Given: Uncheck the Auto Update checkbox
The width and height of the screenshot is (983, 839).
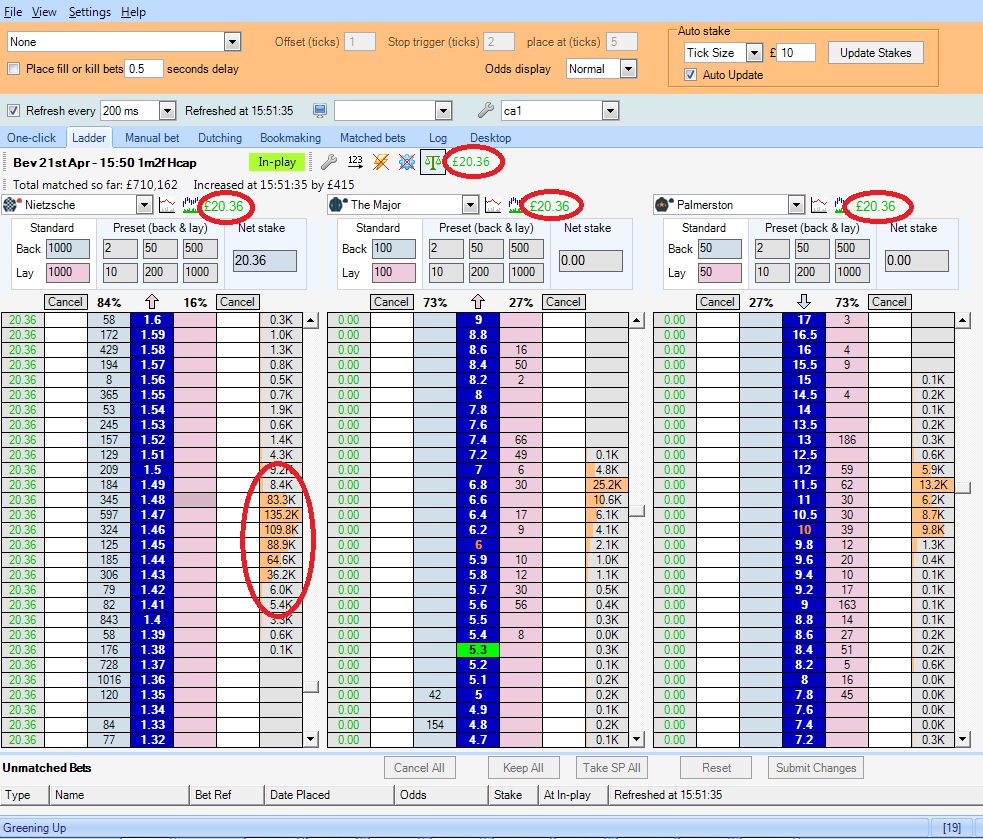Looking at the screenshot, I should 690,75.
